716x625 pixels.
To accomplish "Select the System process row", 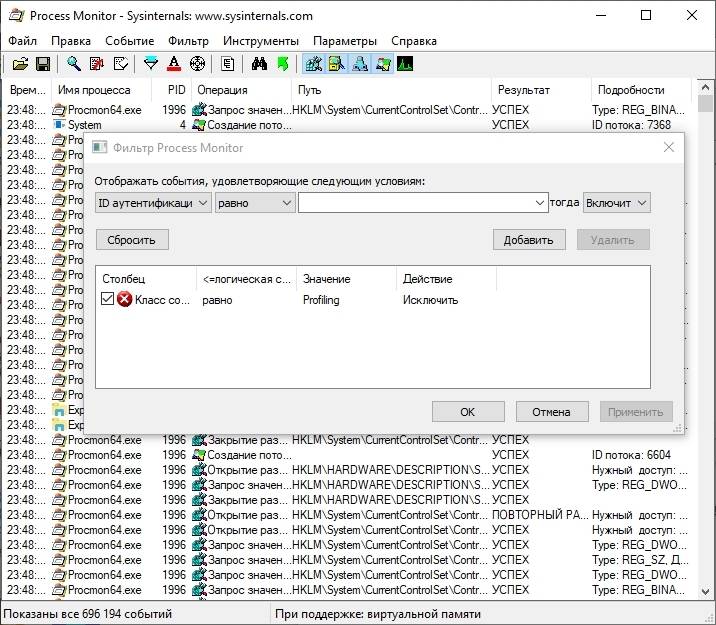I will (349, 125).
